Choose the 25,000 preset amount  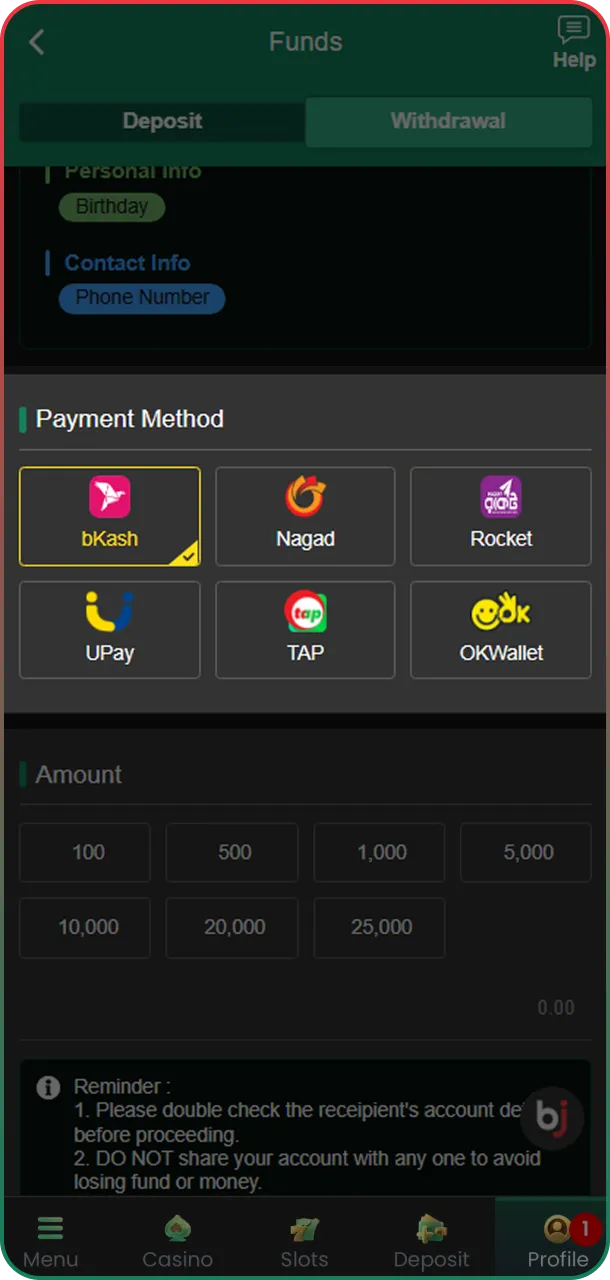coord(378,927)
